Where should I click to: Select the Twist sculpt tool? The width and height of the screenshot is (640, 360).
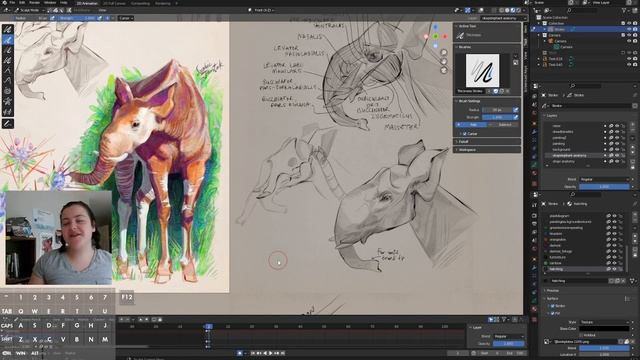(x=8, y=91)
